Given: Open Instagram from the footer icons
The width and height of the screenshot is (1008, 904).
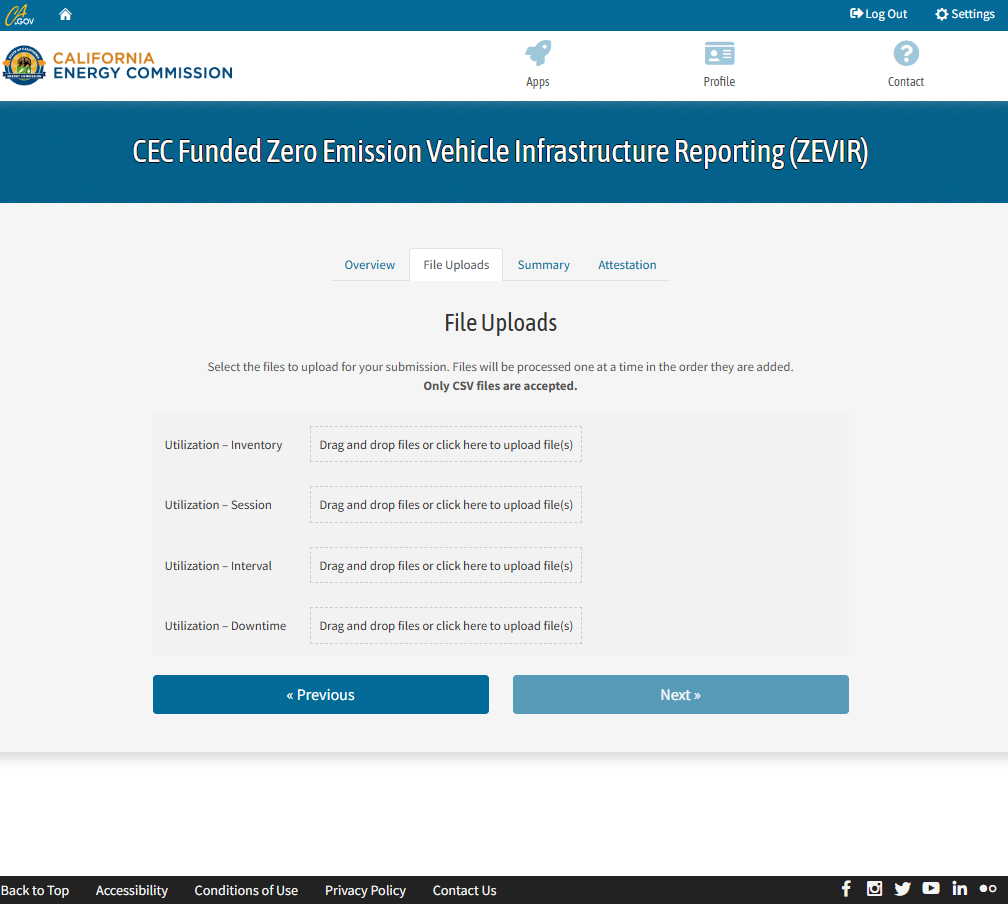Looking at the screenshot, I should (874, 888).
